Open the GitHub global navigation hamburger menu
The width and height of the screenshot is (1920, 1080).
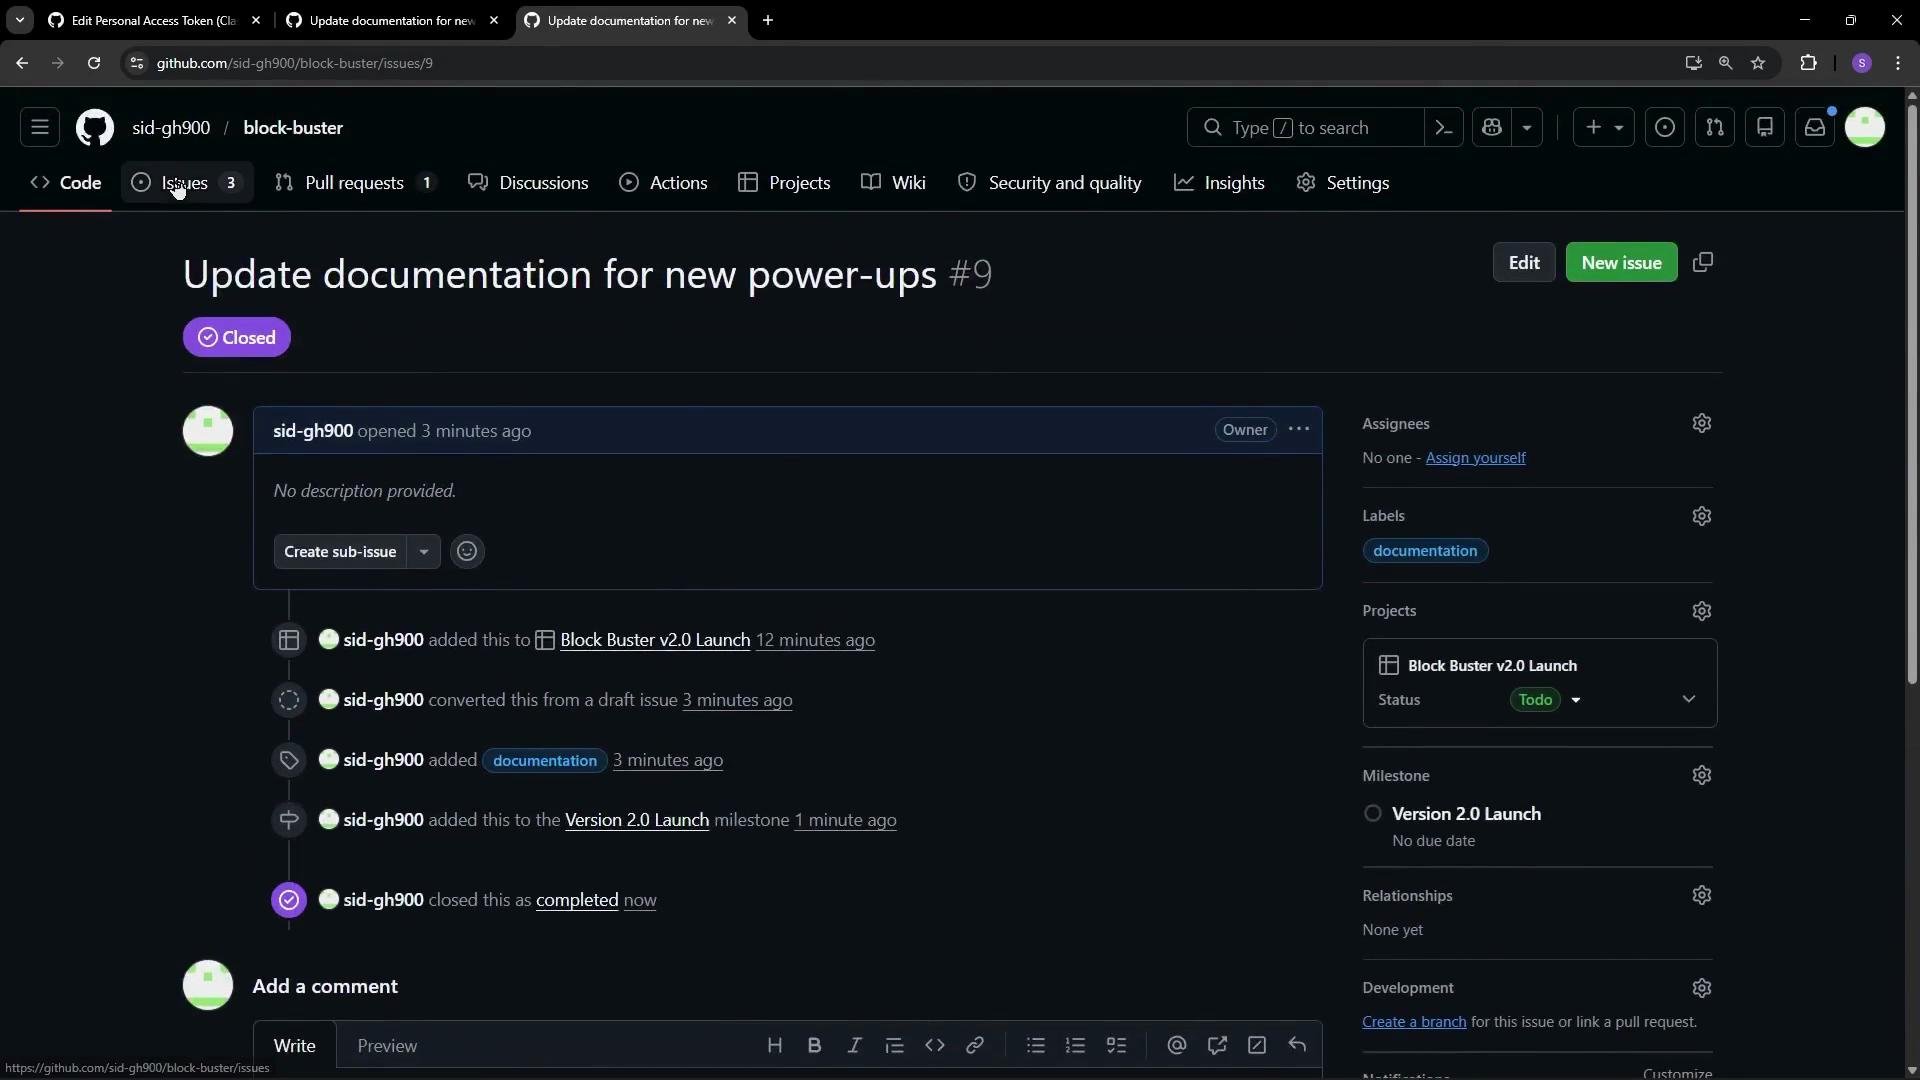point(40,127)
